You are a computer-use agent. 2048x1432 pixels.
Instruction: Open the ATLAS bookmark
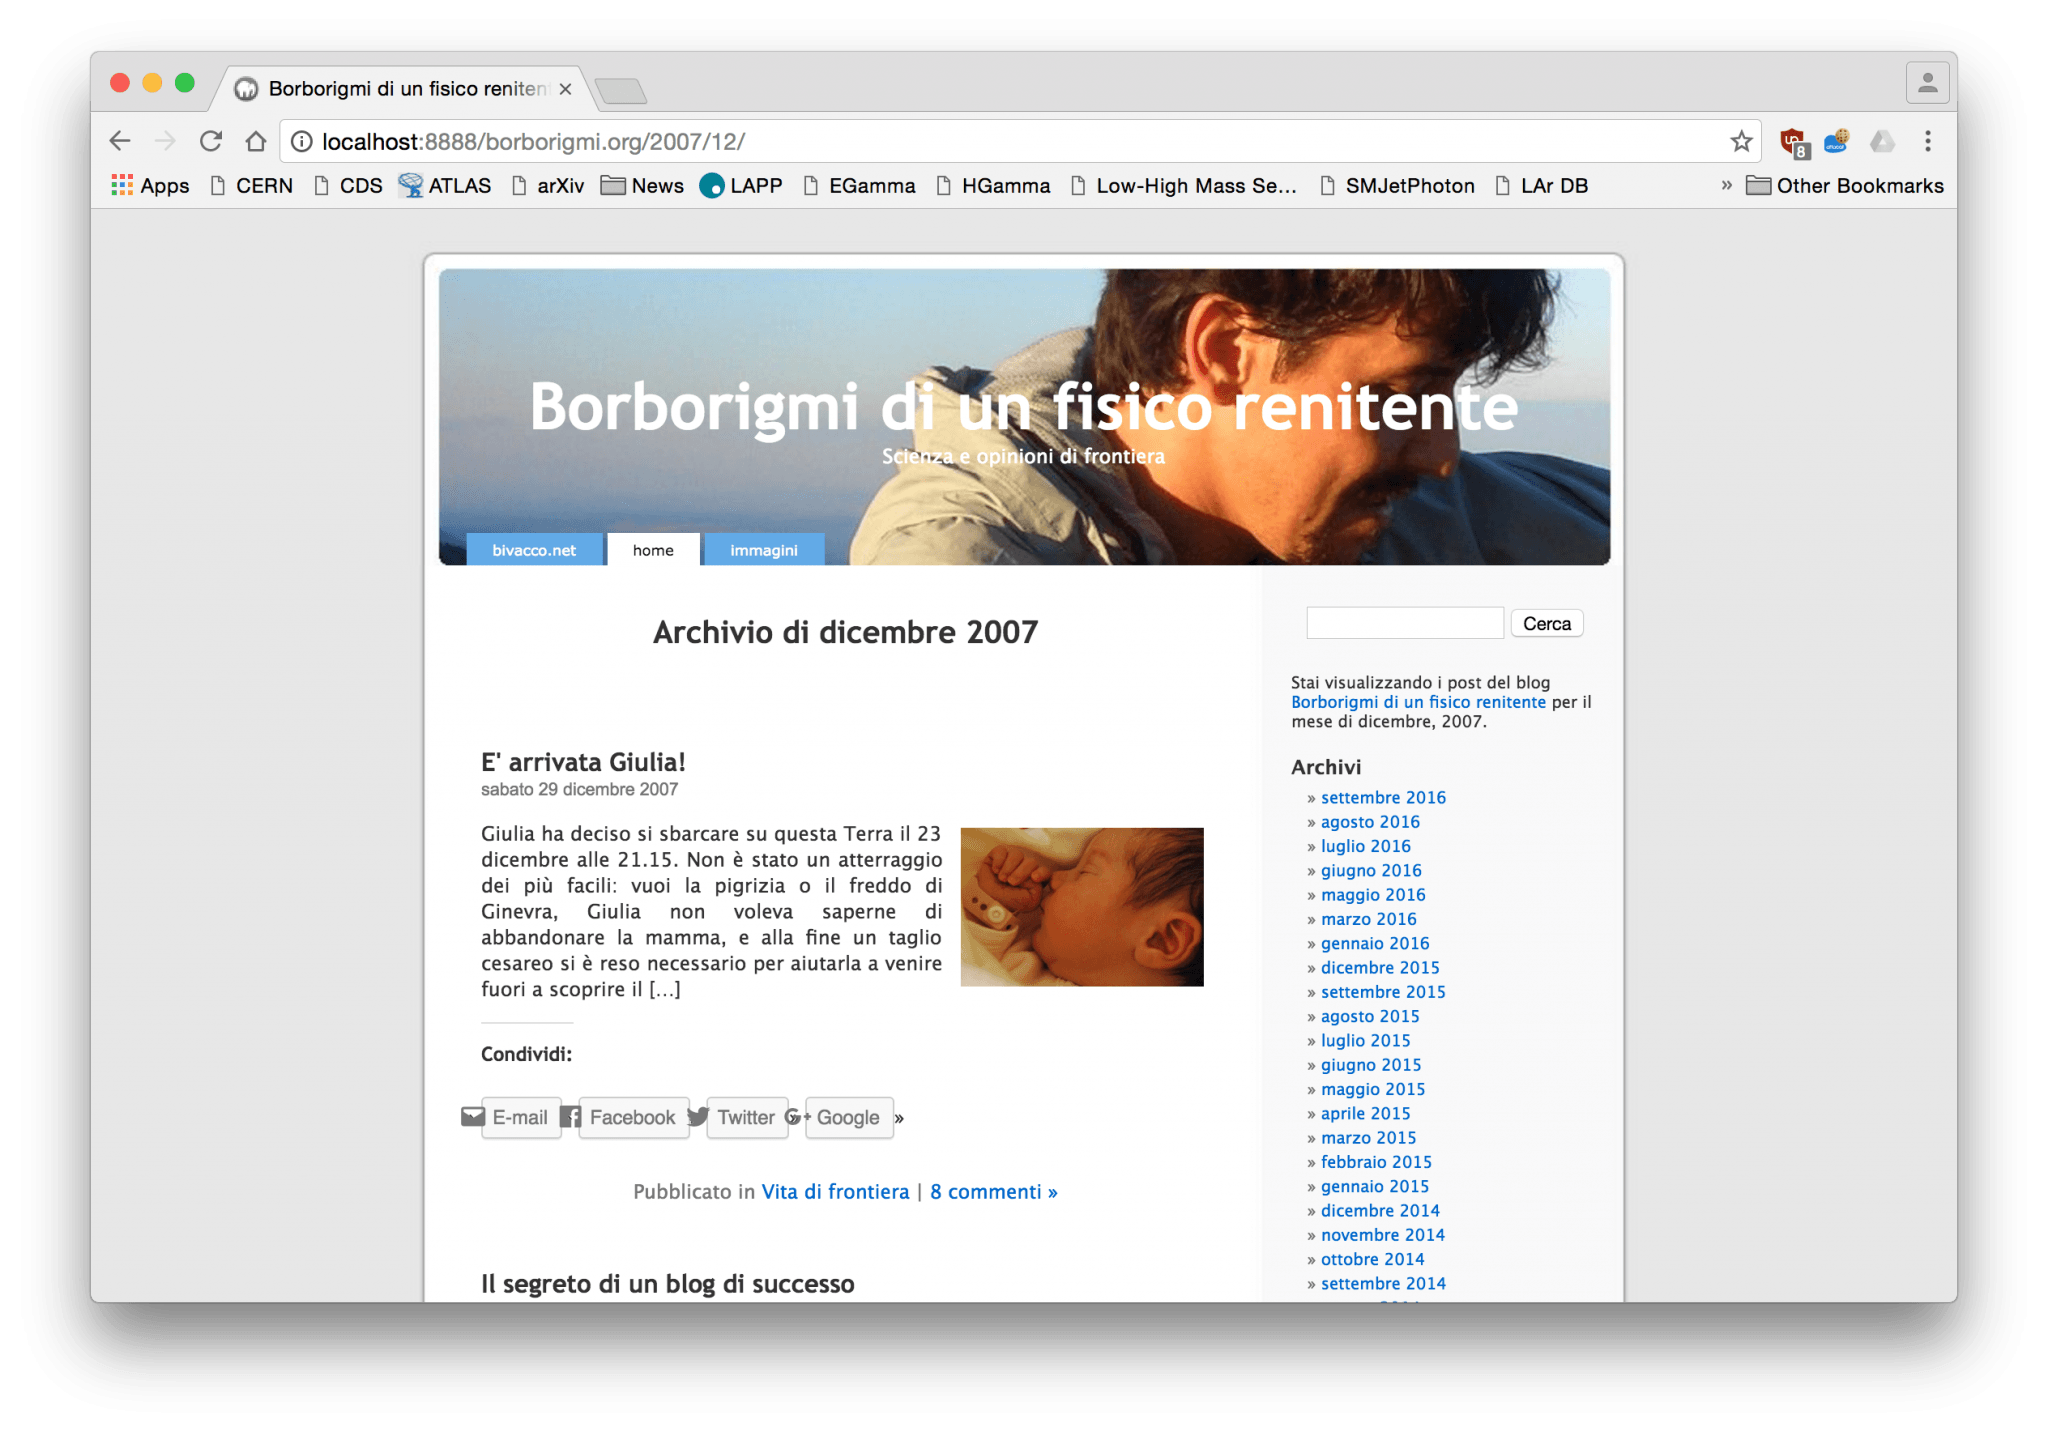(444, 185)
